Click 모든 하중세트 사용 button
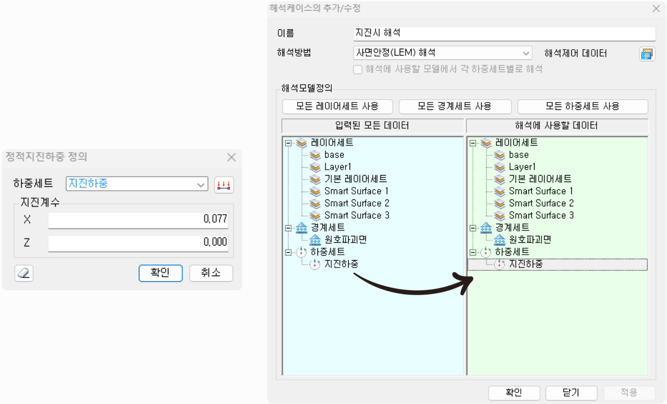 pyautogui.click(x=583, y=106)
